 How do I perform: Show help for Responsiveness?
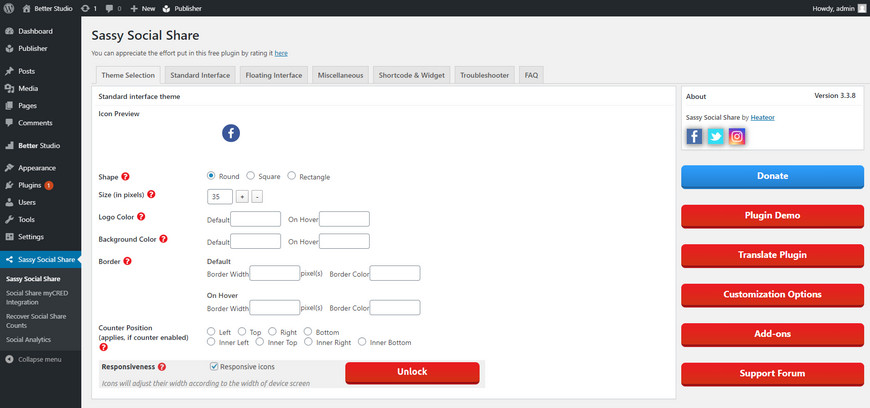(x=162, y=367)
